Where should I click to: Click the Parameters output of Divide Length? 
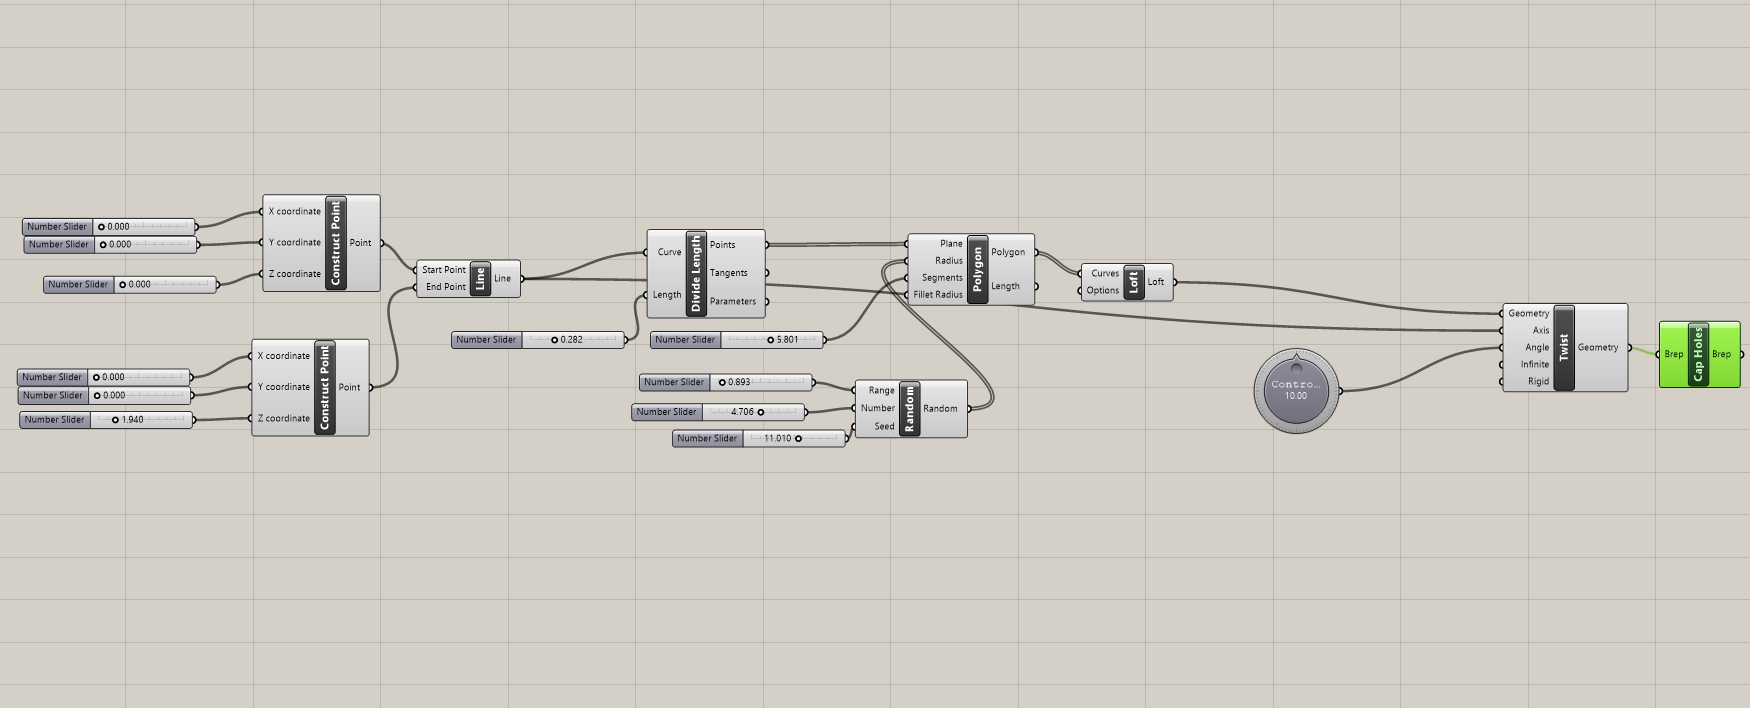[733, 301]
